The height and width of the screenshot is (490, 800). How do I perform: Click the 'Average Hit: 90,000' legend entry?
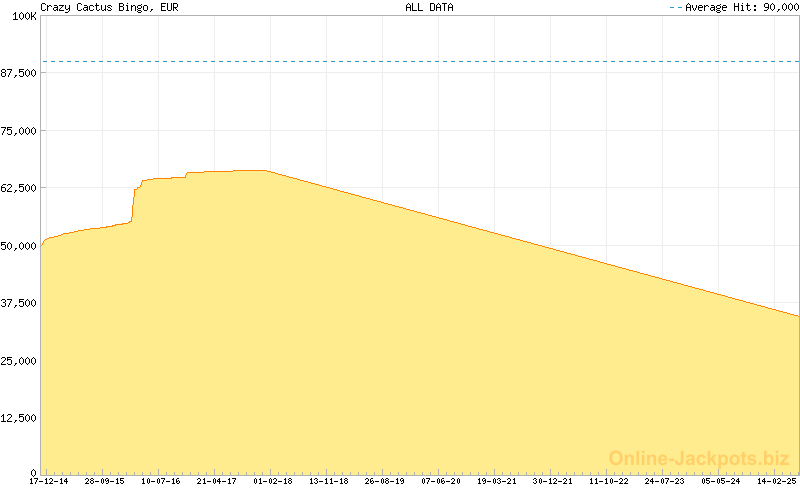(x=740, y=7)
